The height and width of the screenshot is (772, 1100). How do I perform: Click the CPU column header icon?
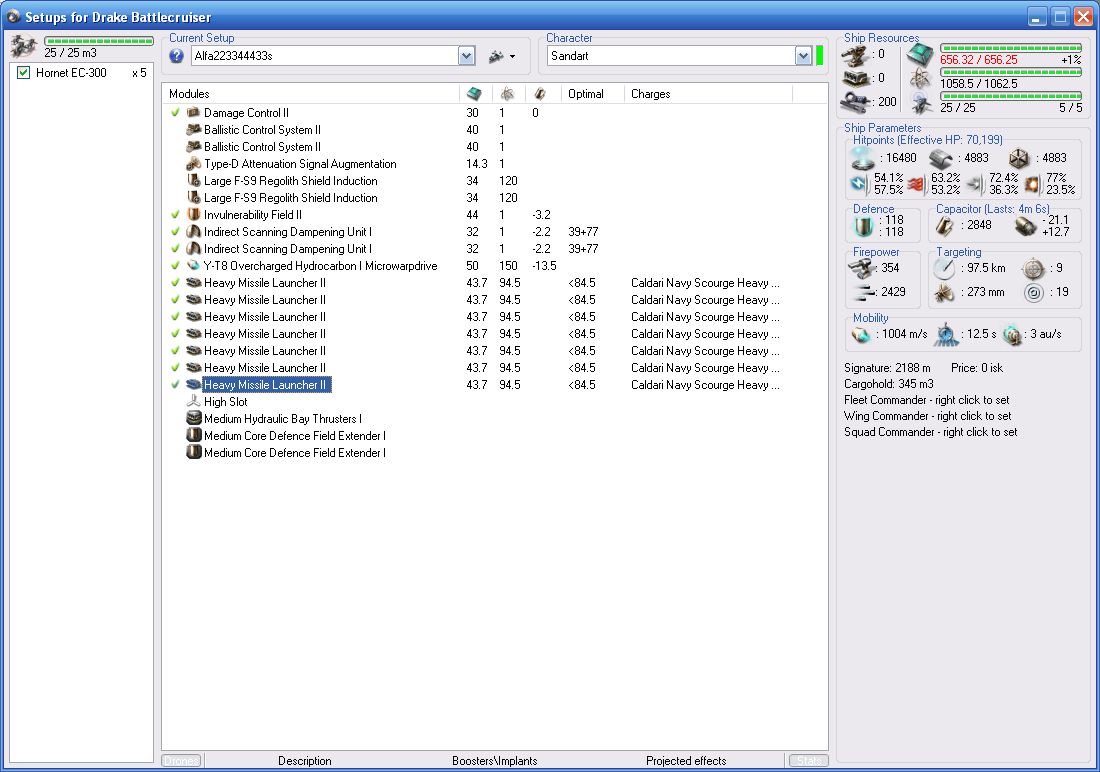tap(474, 94)
